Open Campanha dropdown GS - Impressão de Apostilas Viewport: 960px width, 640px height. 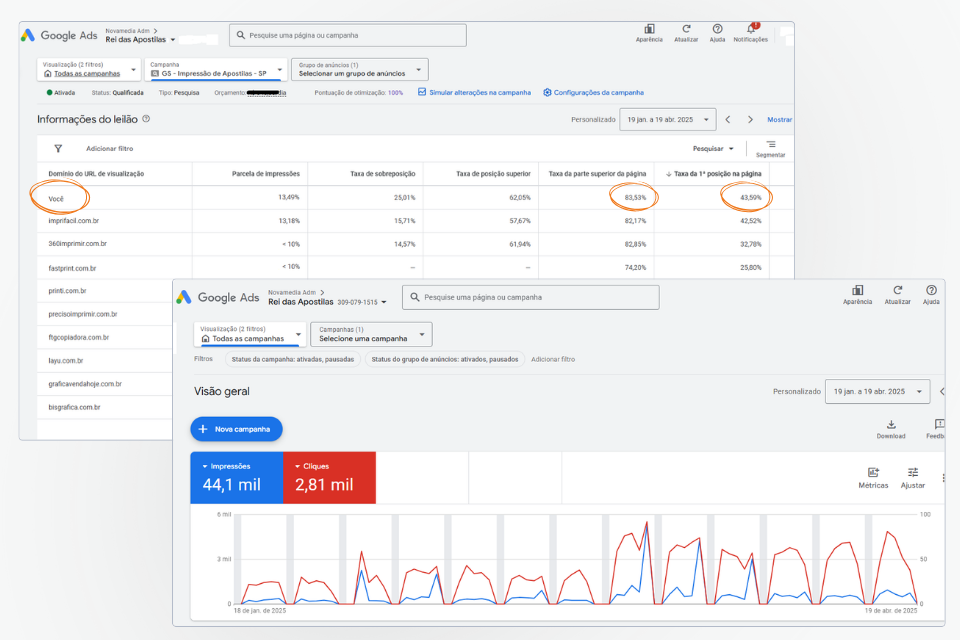pyautogui.click(x=216, y=69)
